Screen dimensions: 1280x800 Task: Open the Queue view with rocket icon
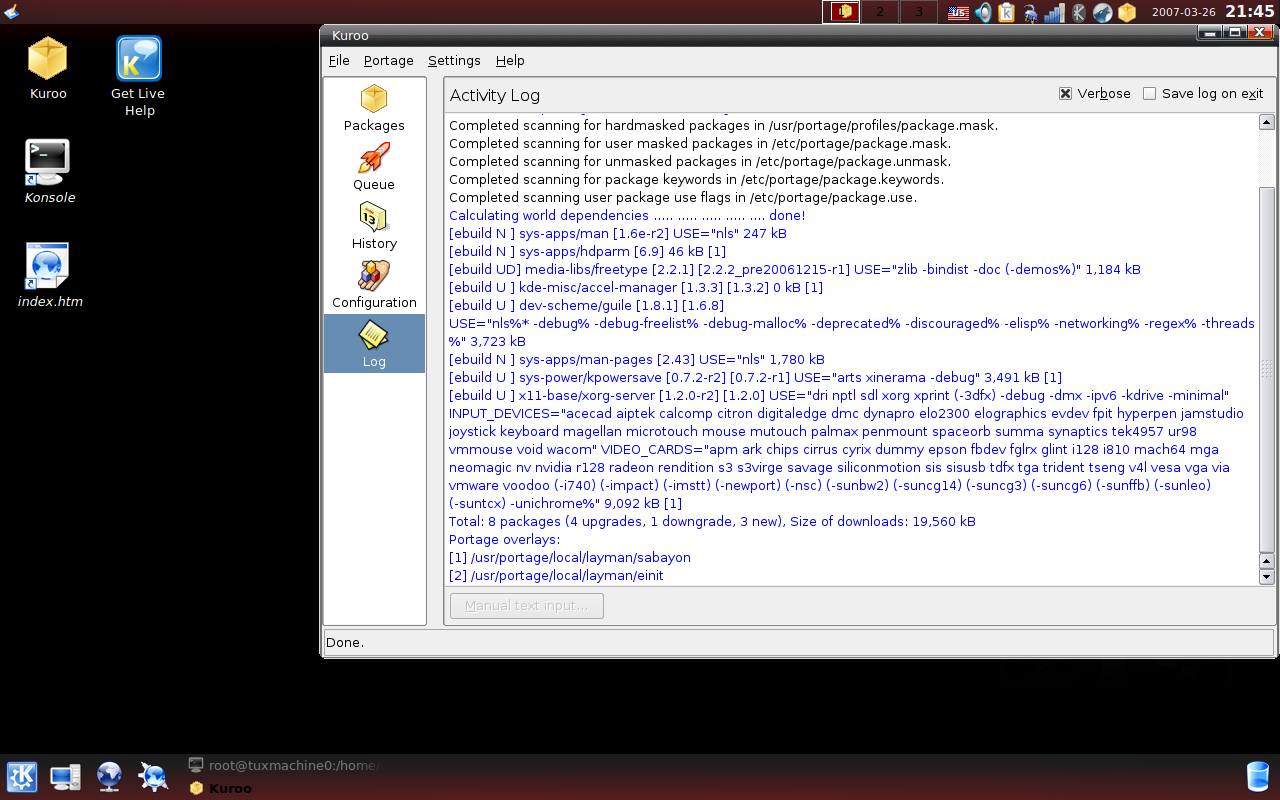coord(374,167)
